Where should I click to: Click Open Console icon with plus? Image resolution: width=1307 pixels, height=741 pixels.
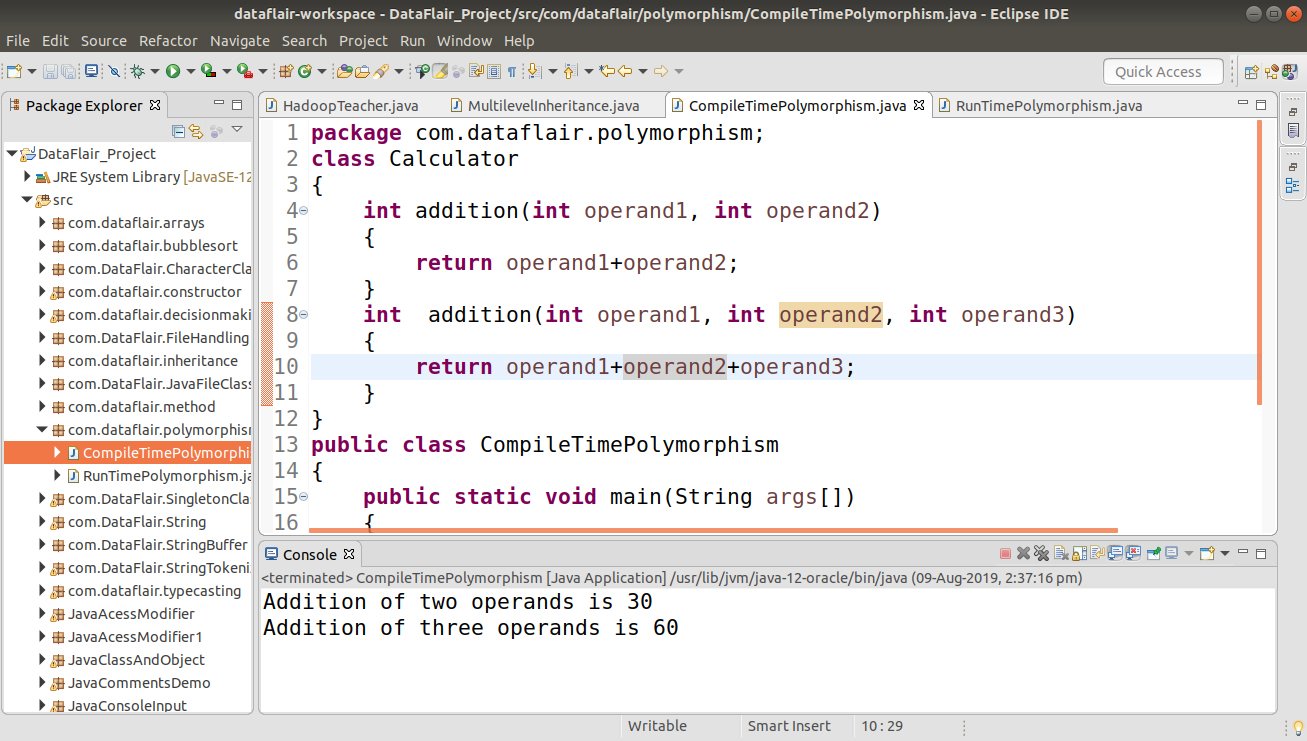1207,553
